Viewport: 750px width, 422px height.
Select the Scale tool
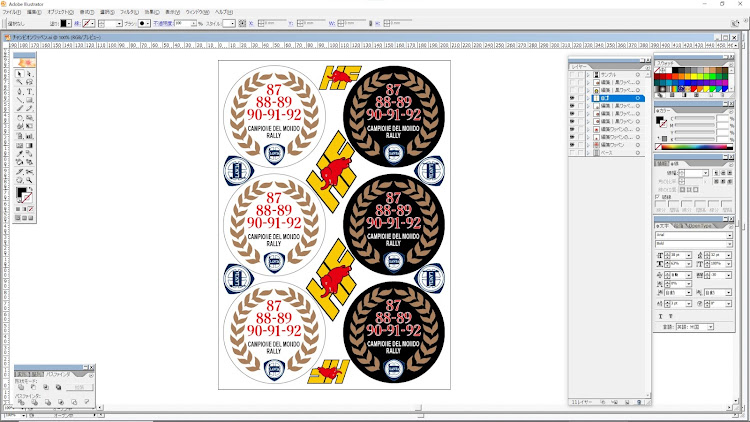coord(29,118)
